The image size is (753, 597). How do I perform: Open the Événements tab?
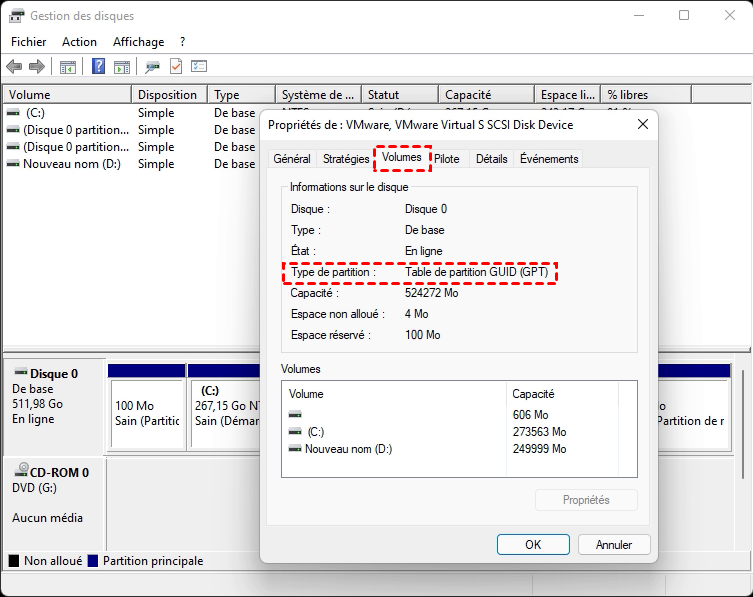click(549, 158)
